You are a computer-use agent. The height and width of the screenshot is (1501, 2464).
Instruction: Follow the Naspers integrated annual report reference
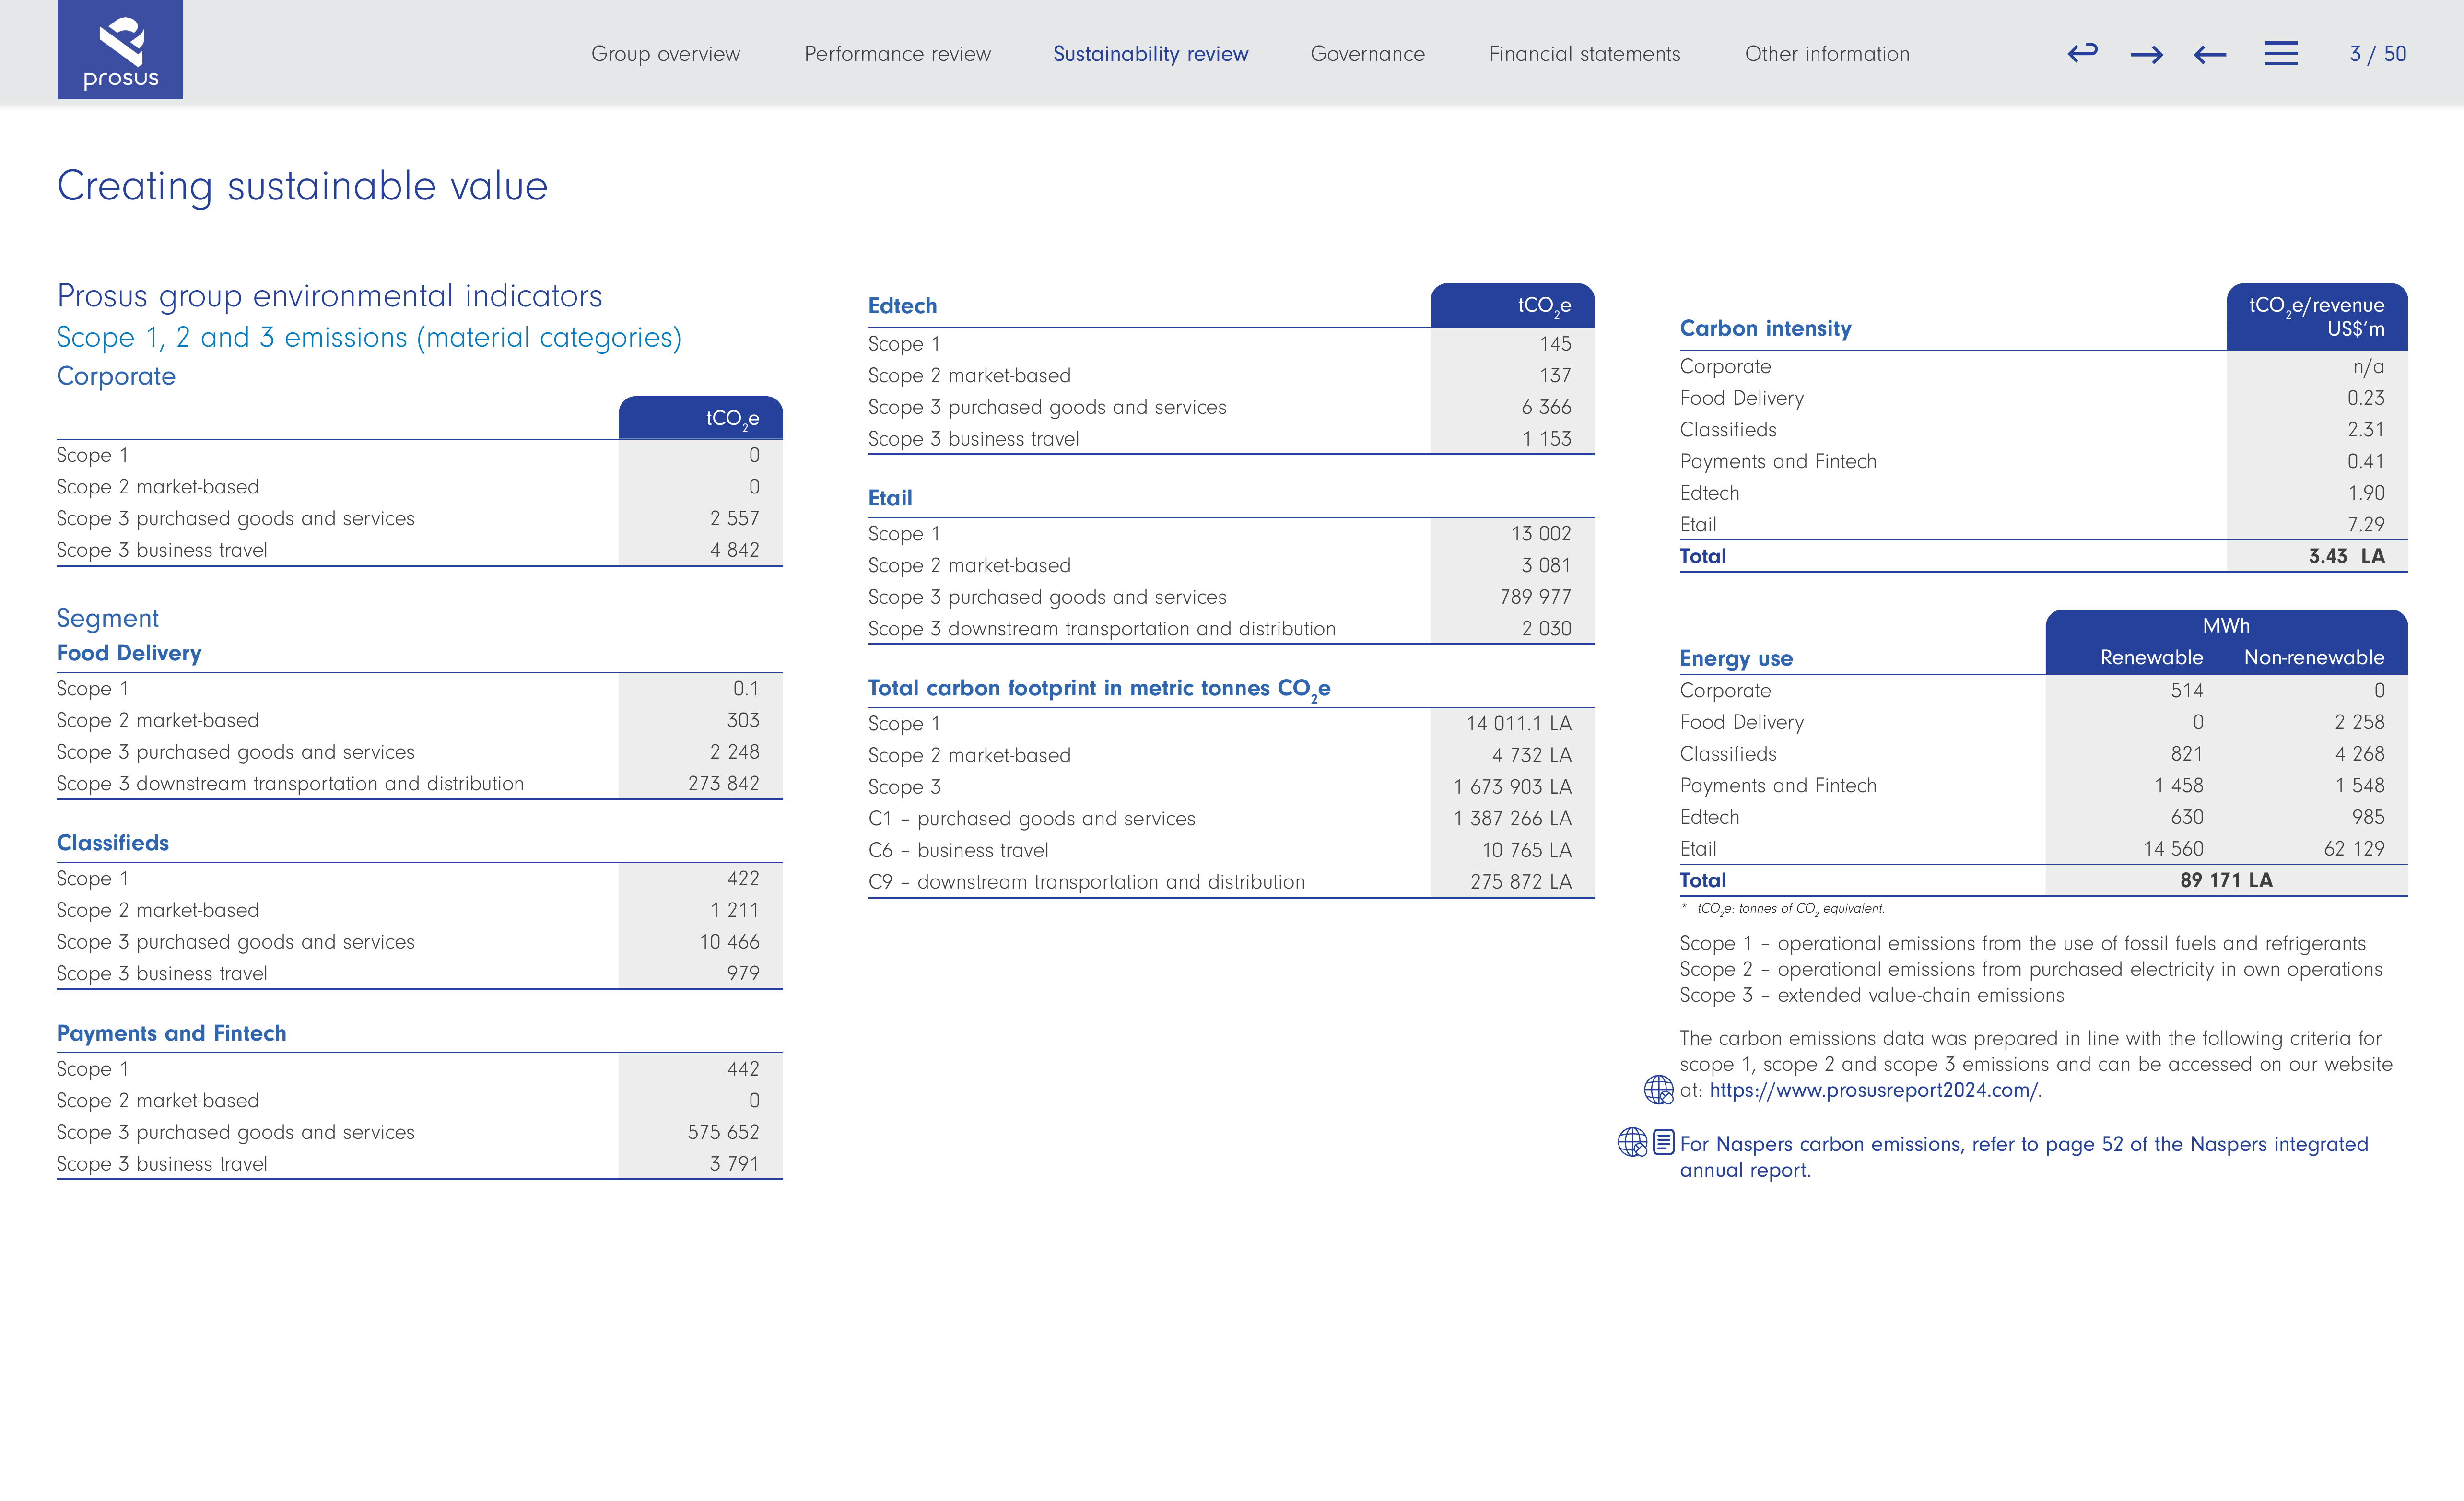[x=2024, y=1156]
